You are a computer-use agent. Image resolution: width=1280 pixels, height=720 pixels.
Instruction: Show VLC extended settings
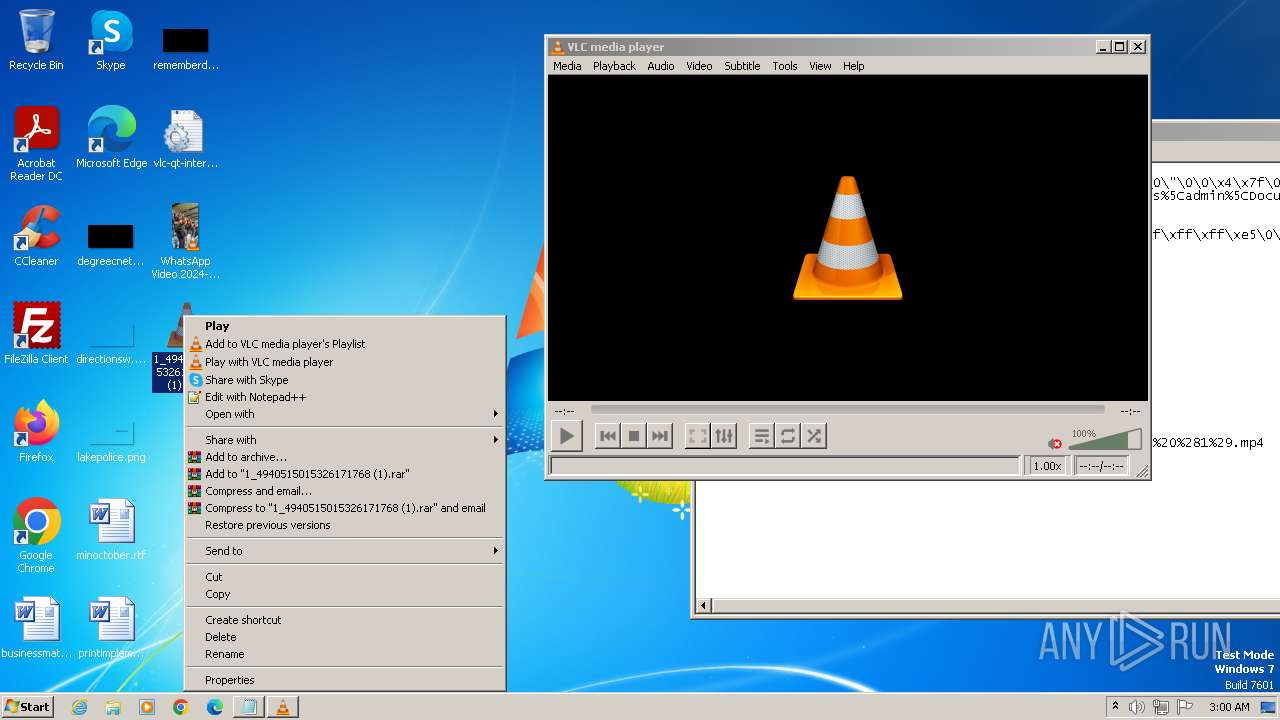coord(724,436)
